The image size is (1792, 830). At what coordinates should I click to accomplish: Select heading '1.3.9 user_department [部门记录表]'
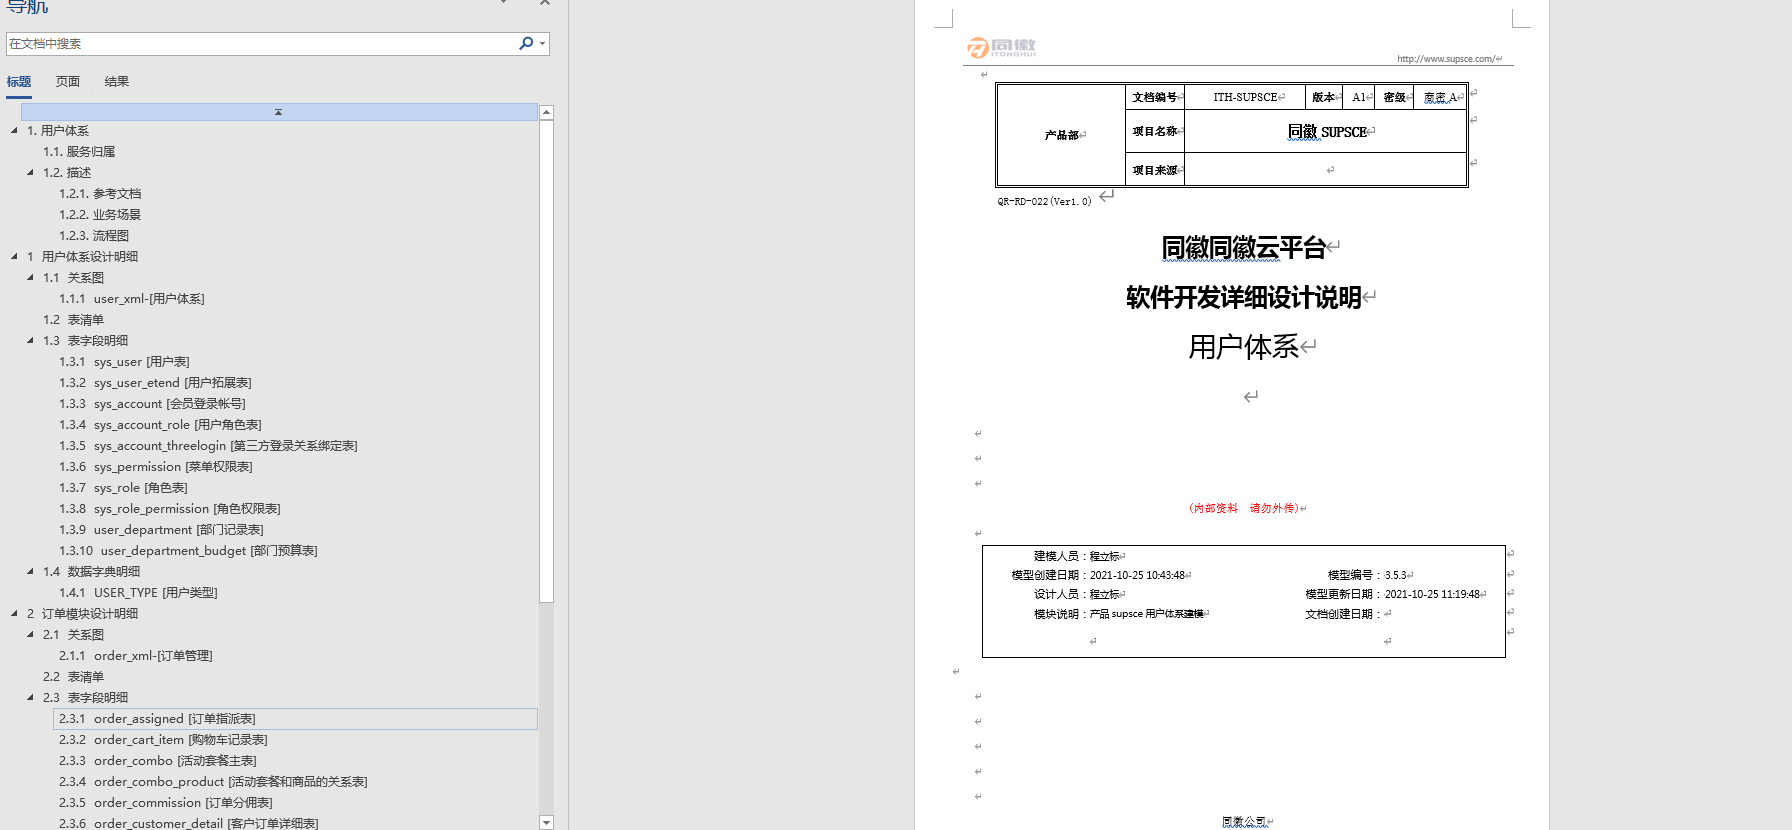[x=161, y=530]
